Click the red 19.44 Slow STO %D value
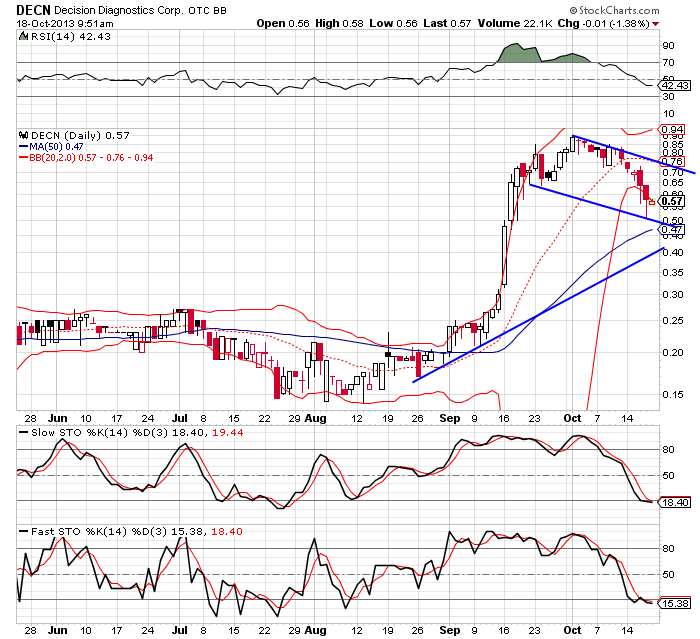The height and width of the screenshot is (639, 700). click(228, 432)
